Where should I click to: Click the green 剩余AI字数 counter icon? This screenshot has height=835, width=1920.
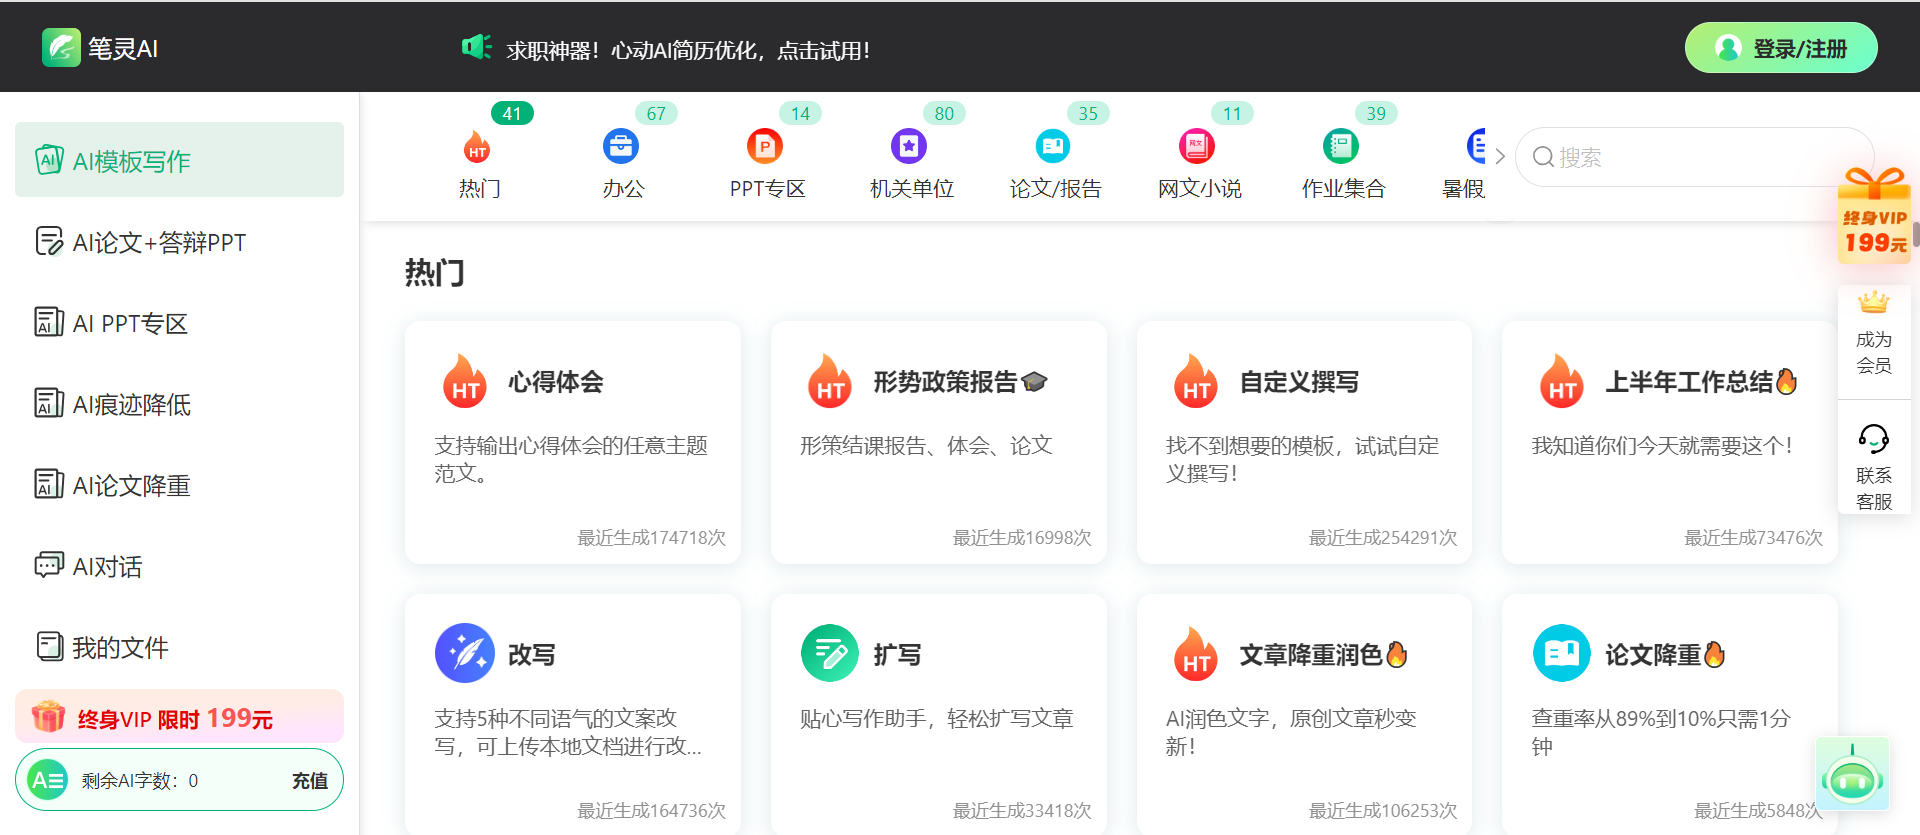(47, 780)
